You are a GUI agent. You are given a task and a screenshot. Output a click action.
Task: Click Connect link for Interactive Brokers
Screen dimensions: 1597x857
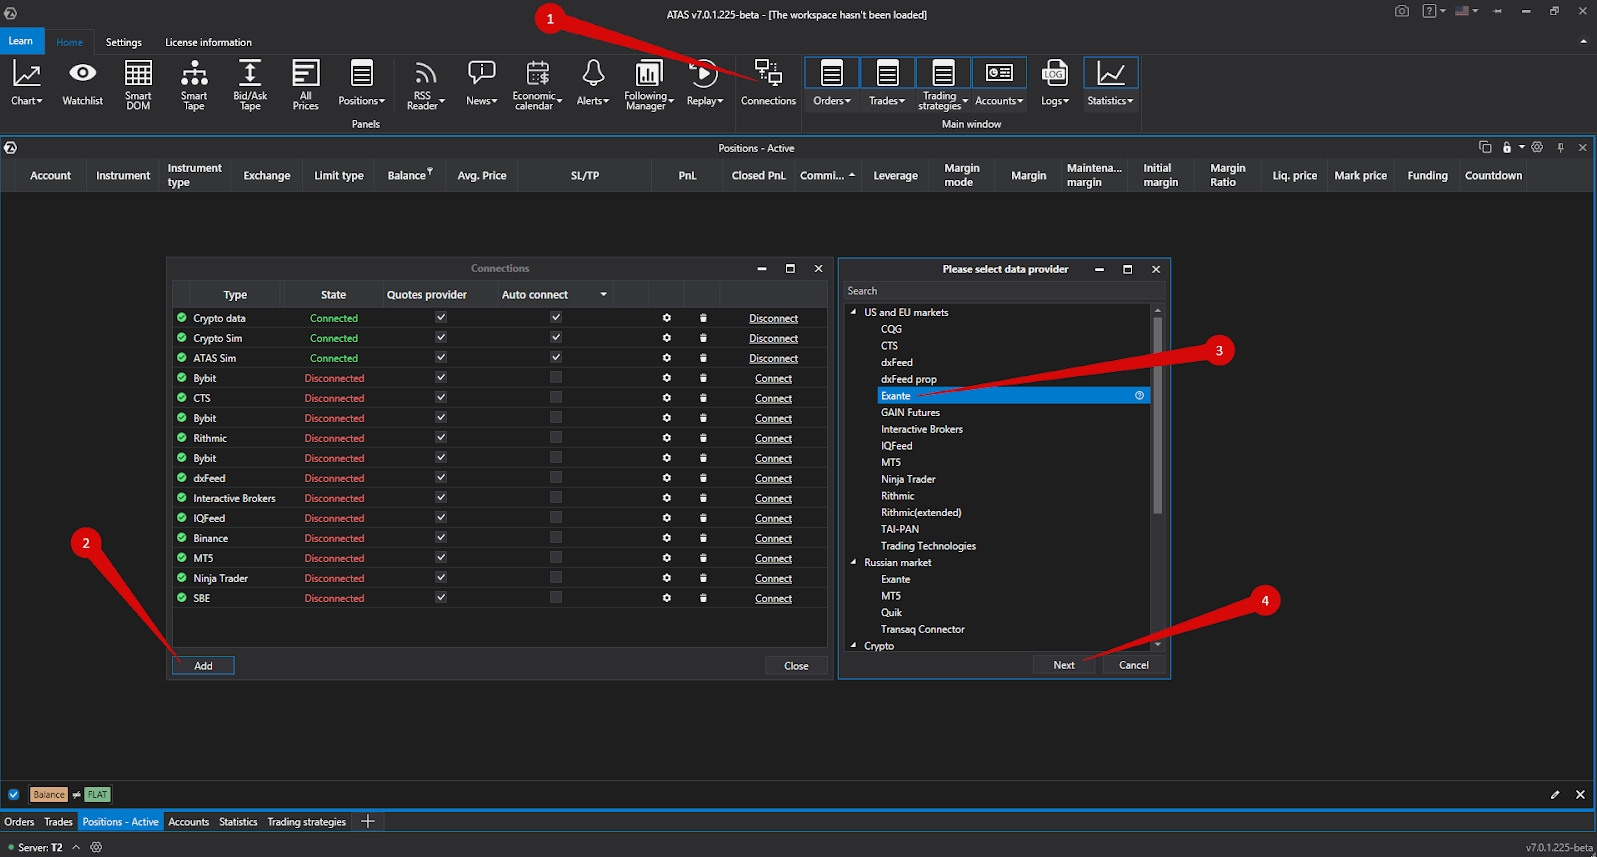coord(773,498)
